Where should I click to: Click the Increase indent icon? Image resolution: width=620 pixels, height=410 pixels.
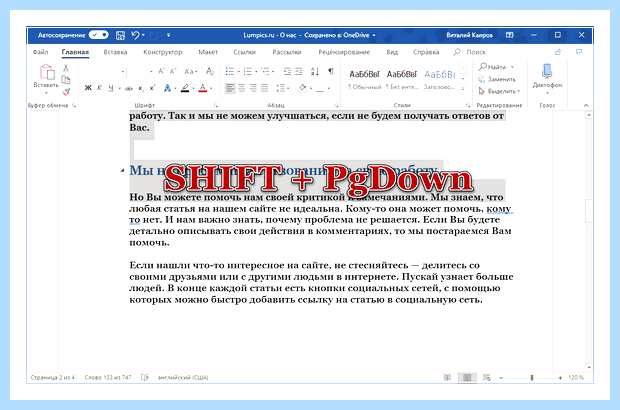point(299,72)
